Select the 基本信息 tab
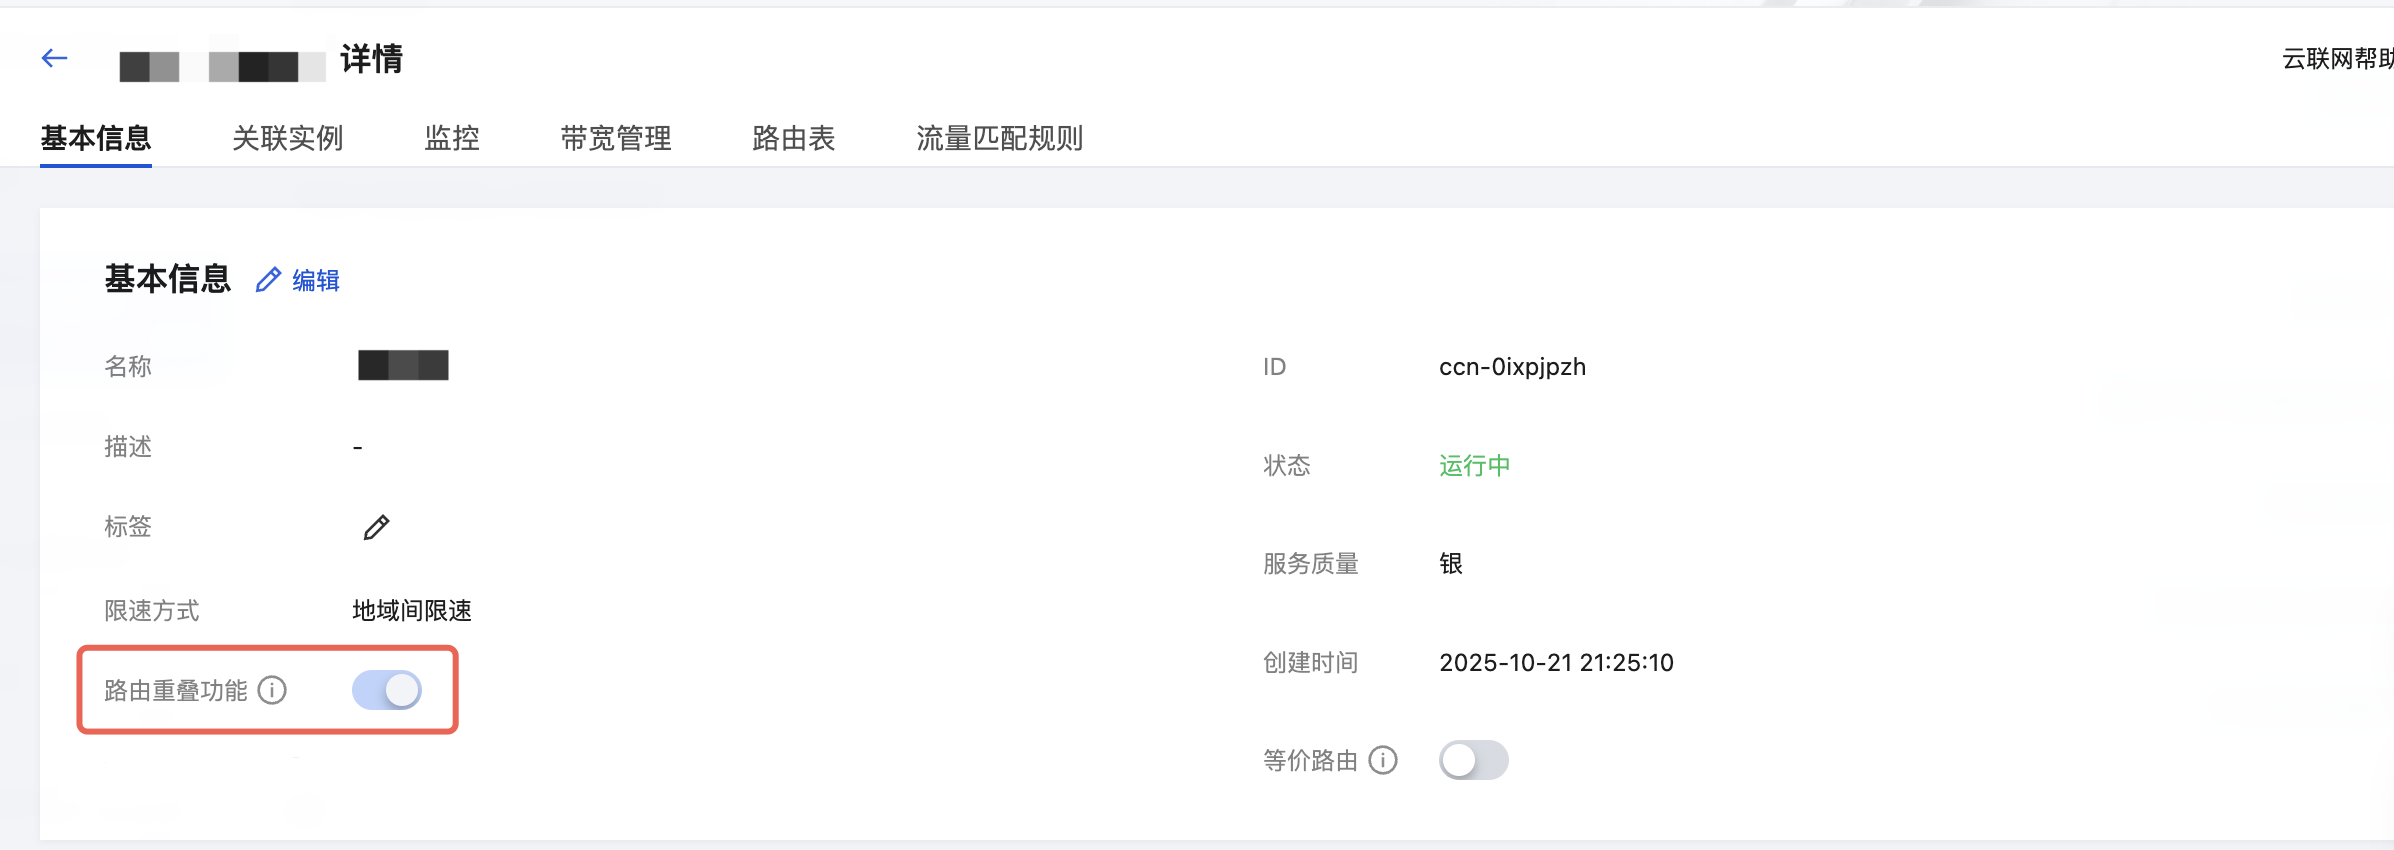The height and width of the screenshot is (850, 2394). tap(96, 138)
